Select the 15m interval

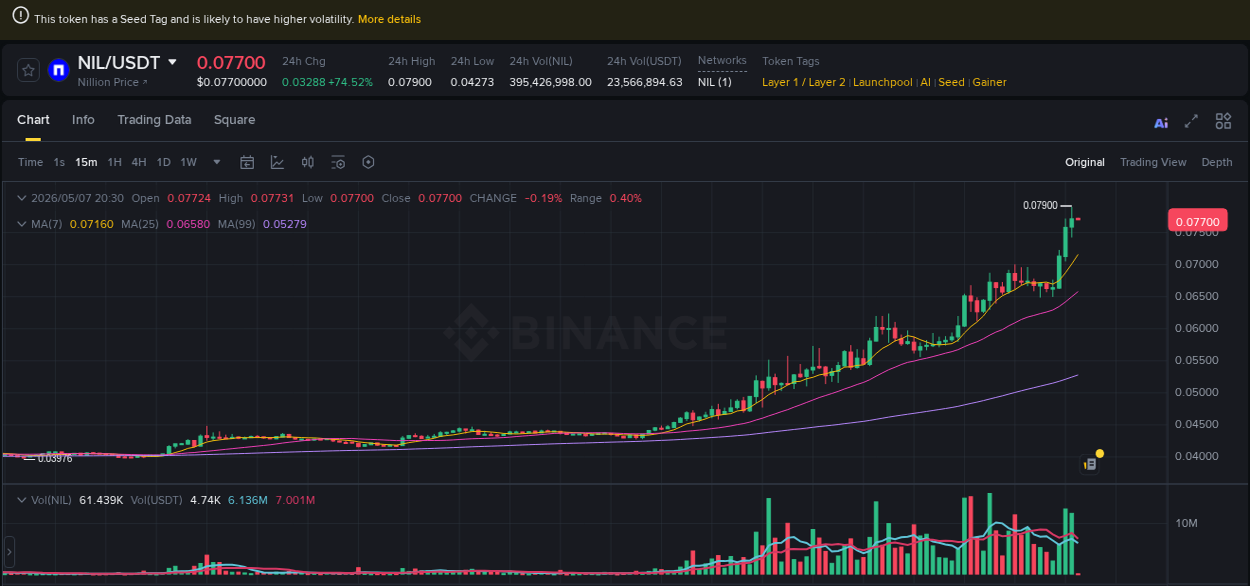[86, 162]
